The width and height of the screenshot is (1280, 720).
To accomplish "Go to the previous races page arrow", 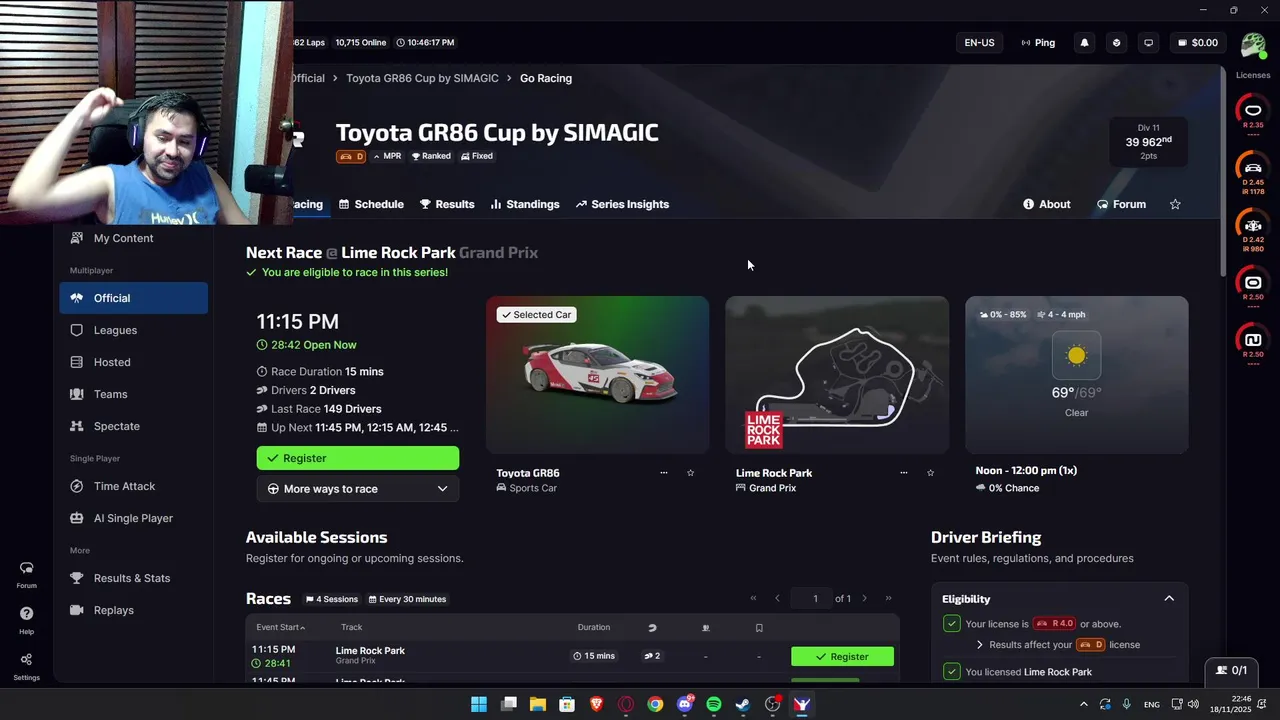I will pyautogui.click(x=777, y=599).
